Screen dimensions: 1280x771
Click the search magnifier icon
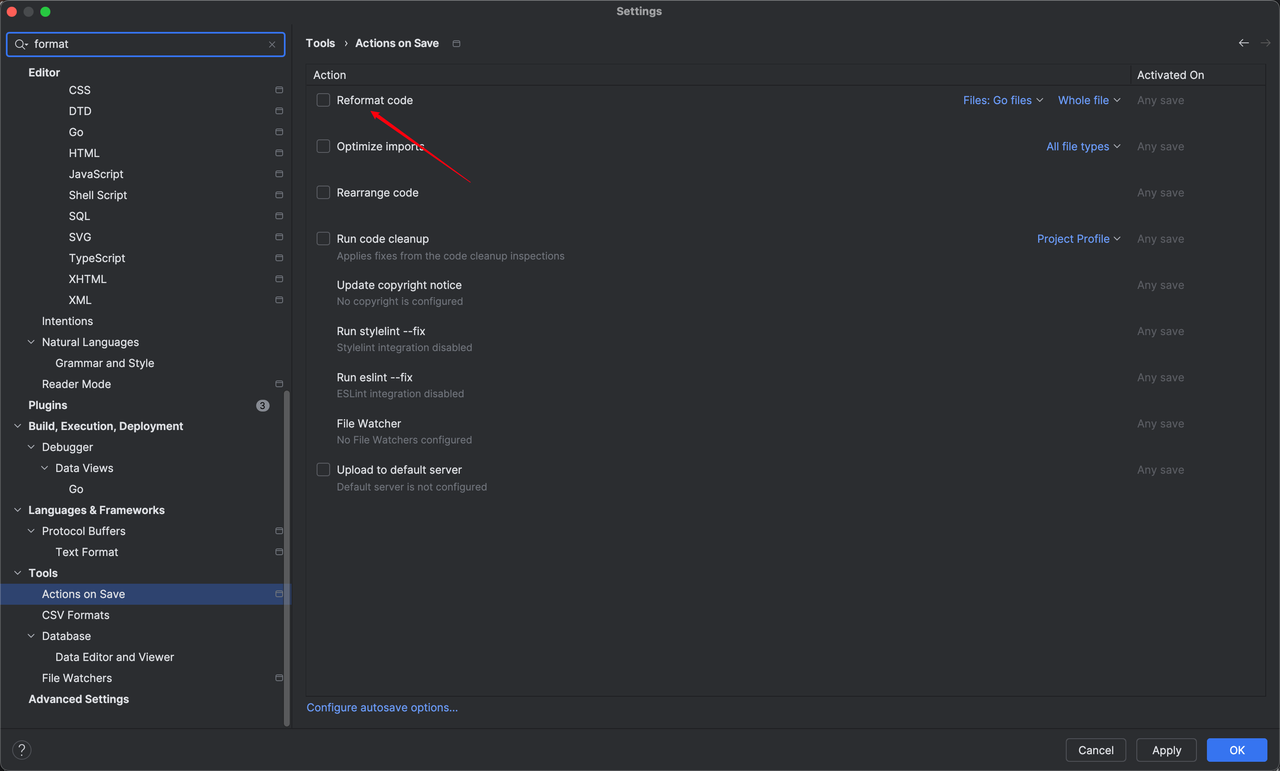pyautogui.click(x=20, y=44)
